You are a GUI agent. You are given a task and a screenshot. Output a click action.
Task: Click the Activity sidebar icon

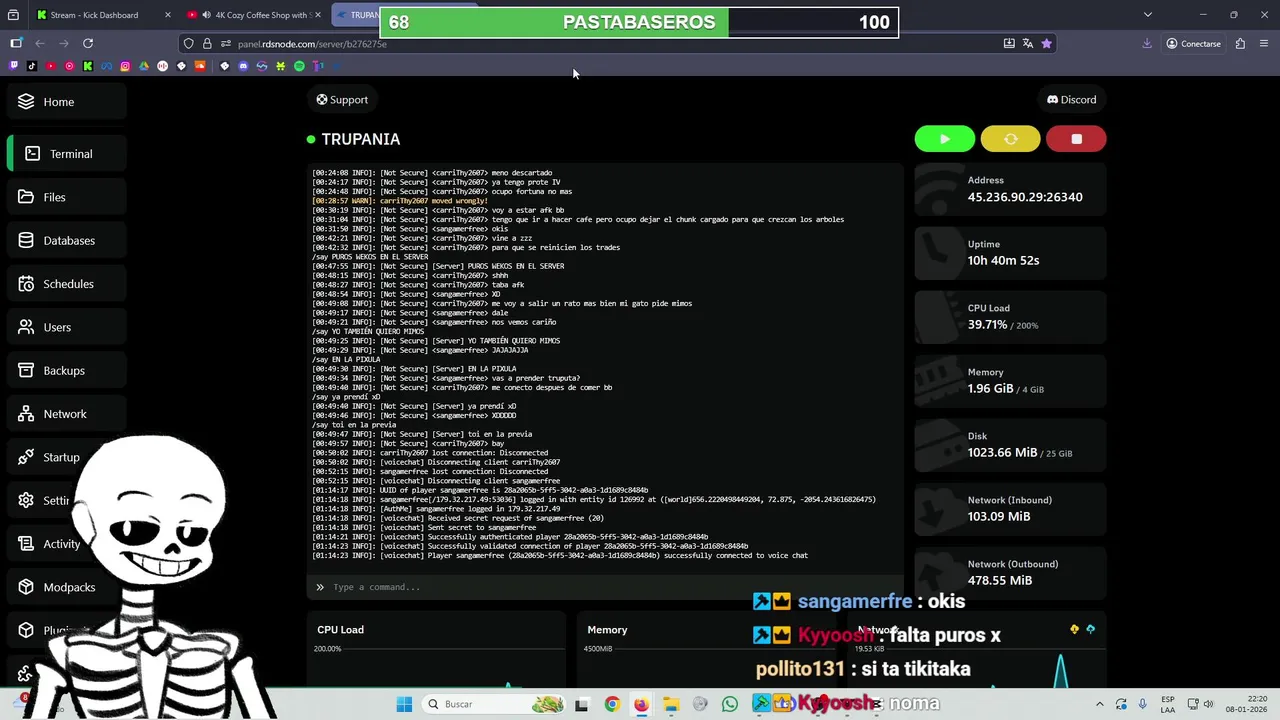coord(25,543)
